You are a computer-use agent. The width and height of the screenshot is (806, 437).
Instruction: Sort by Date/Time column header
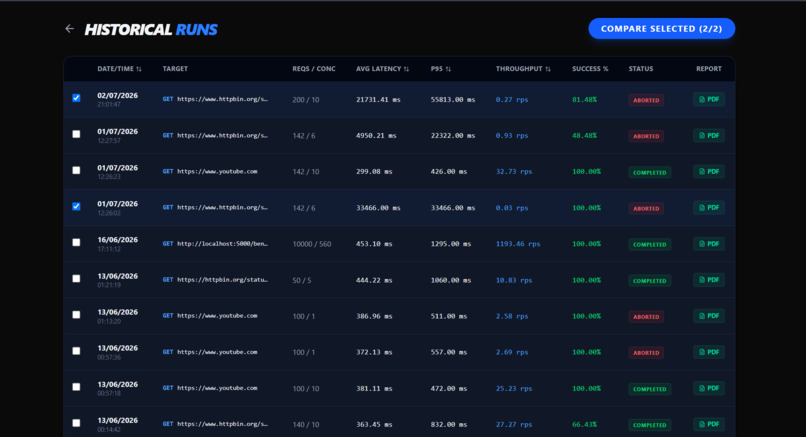click(119, 69)
